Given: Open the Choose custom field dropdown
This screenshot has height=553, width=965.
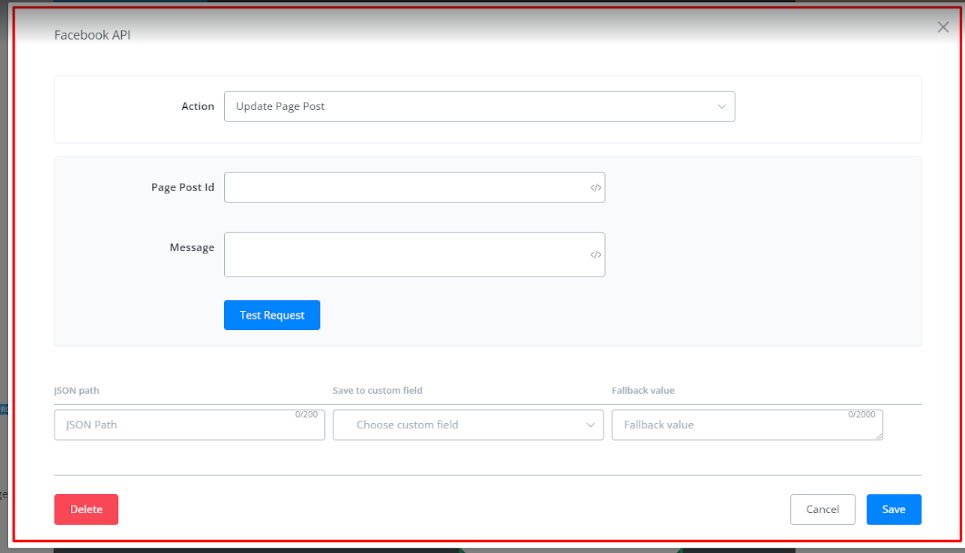Looking at the screenshot, I should [x=467, y=425].
